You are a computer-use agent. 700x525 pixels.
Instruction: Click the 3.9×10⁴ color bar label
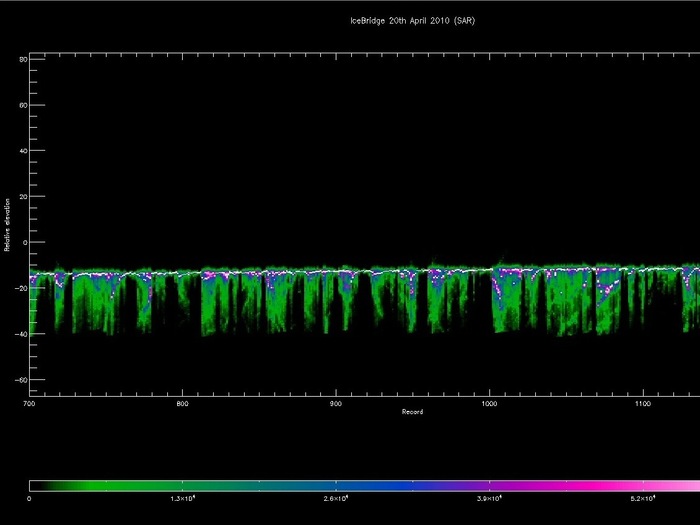[x=486, y=498]
